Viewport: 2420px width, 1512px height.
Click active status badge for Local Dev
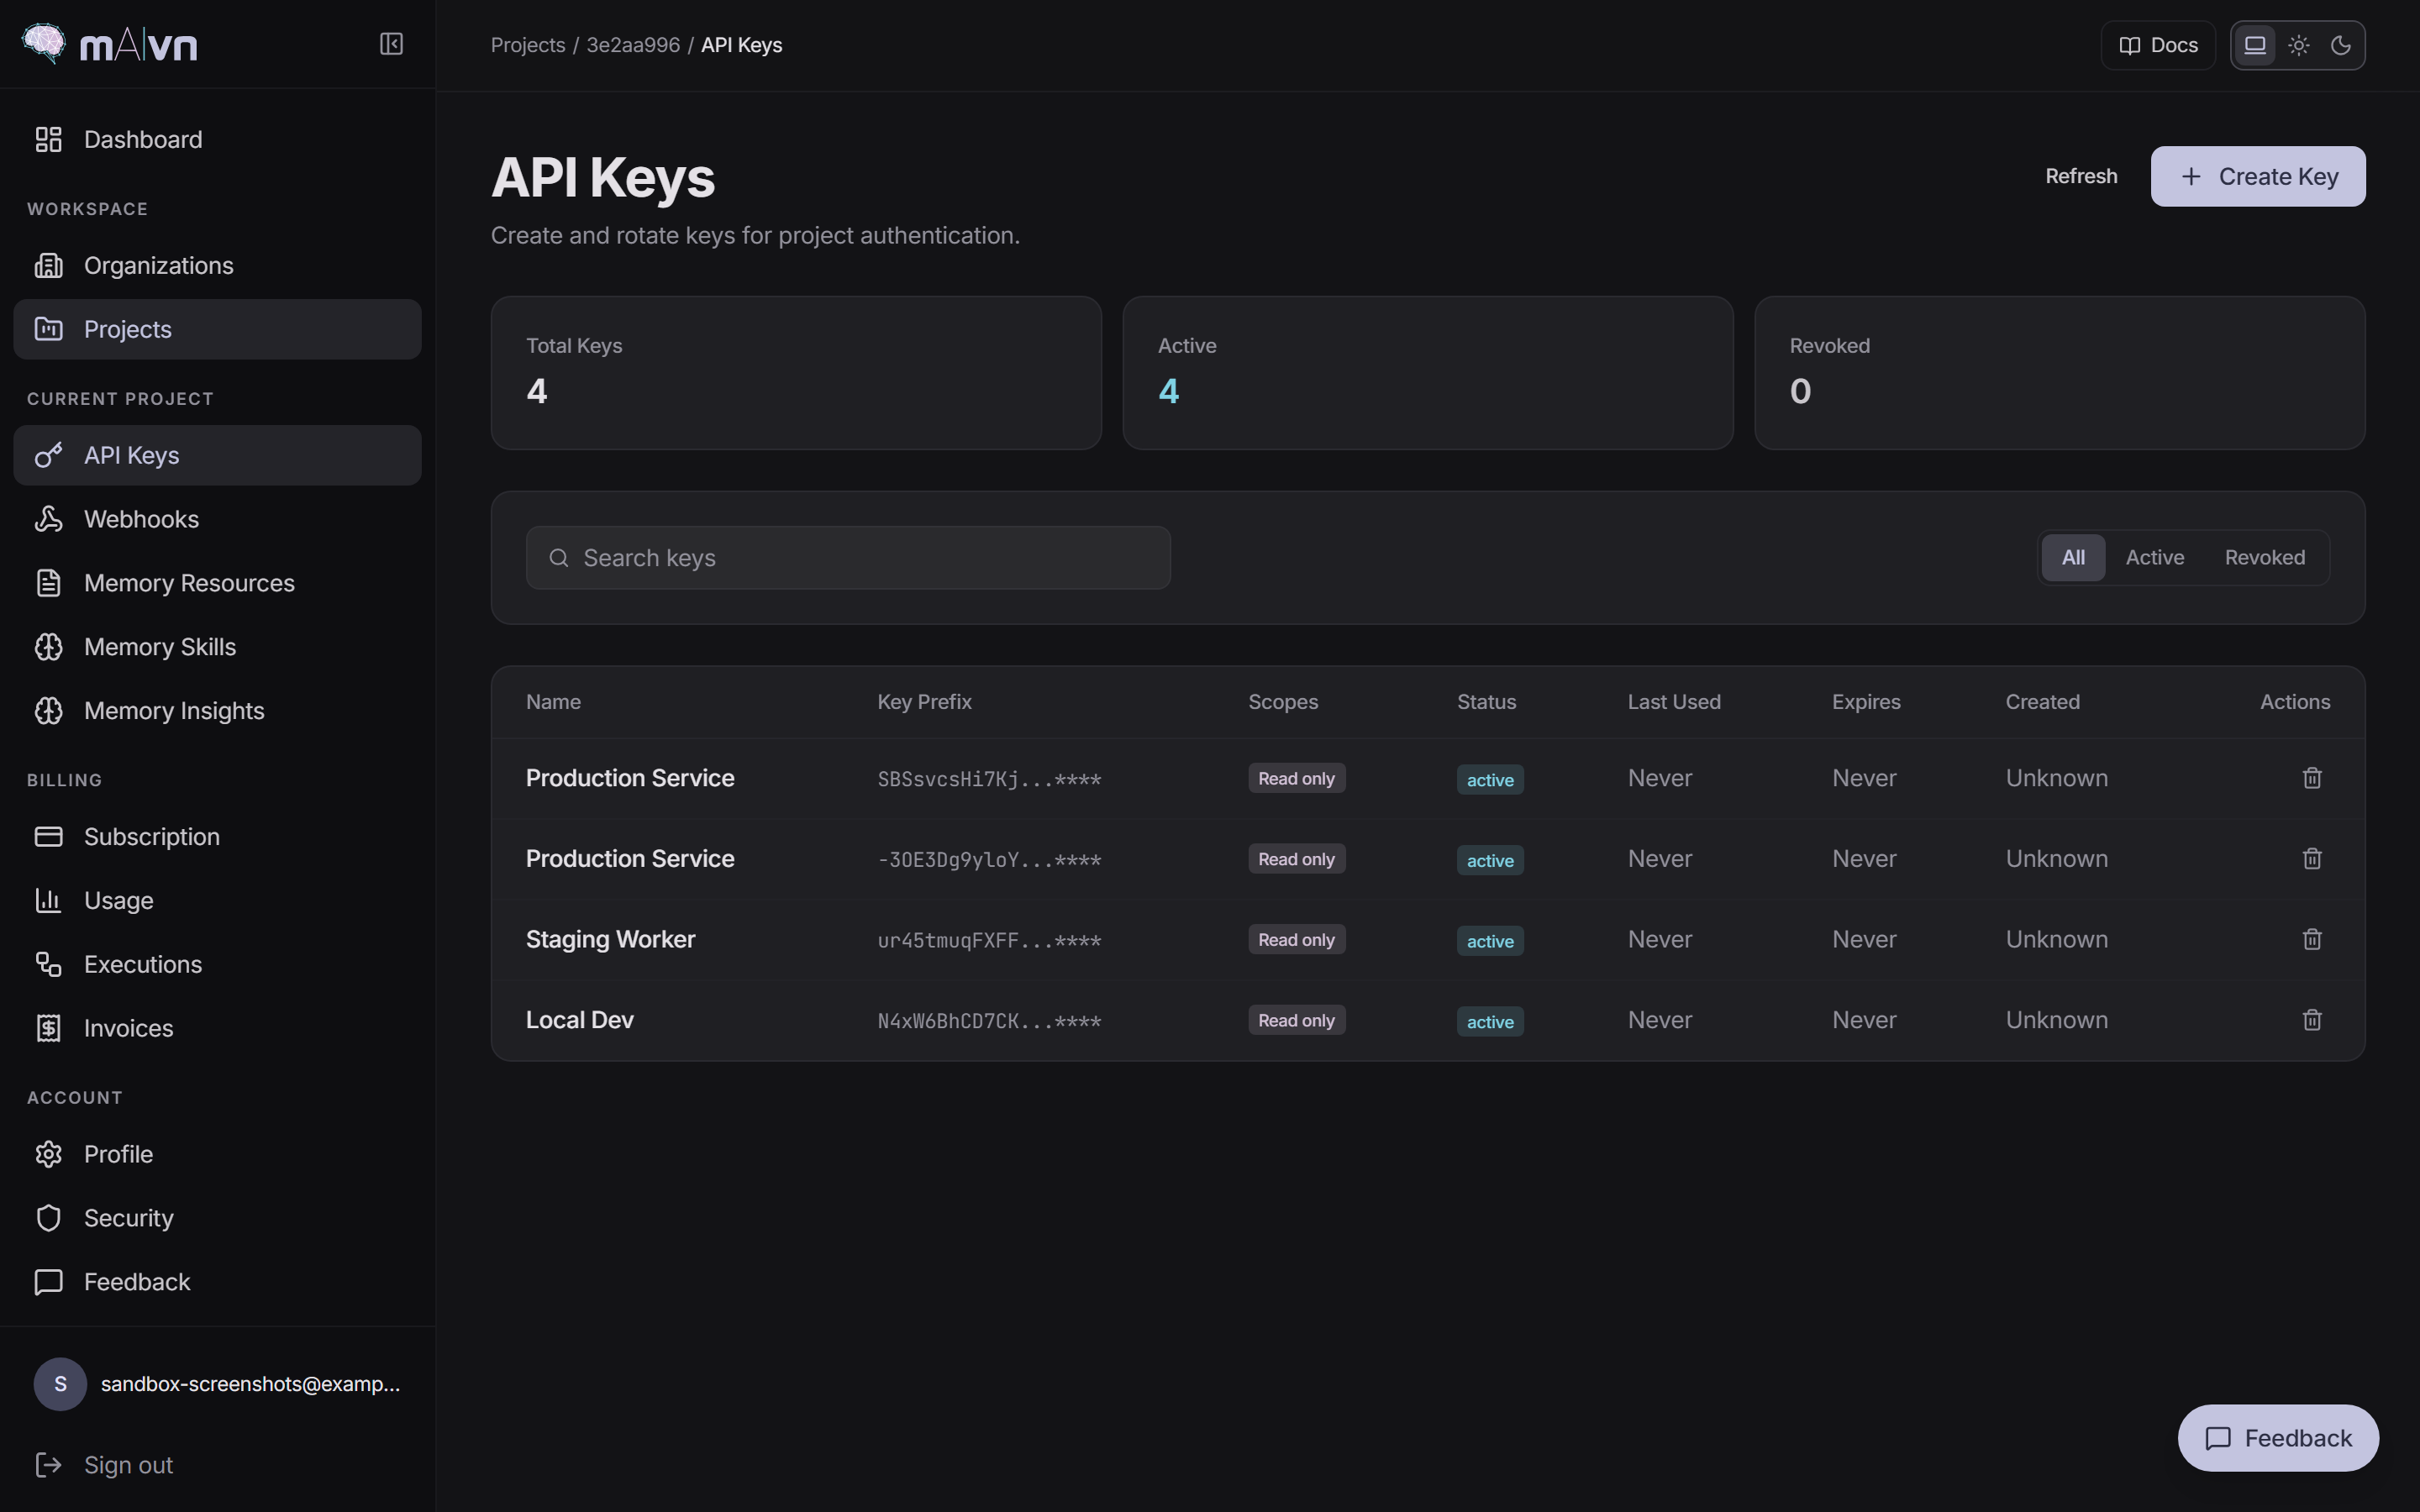[x=1490, y=1021]
